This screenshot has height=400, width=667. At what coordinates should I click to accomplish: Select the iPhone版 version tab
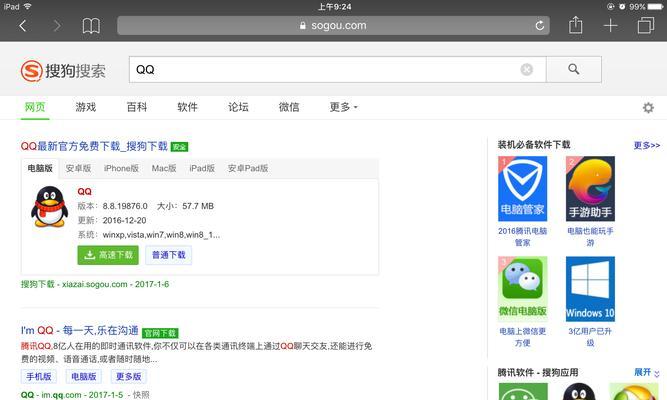tap(121, 169)
